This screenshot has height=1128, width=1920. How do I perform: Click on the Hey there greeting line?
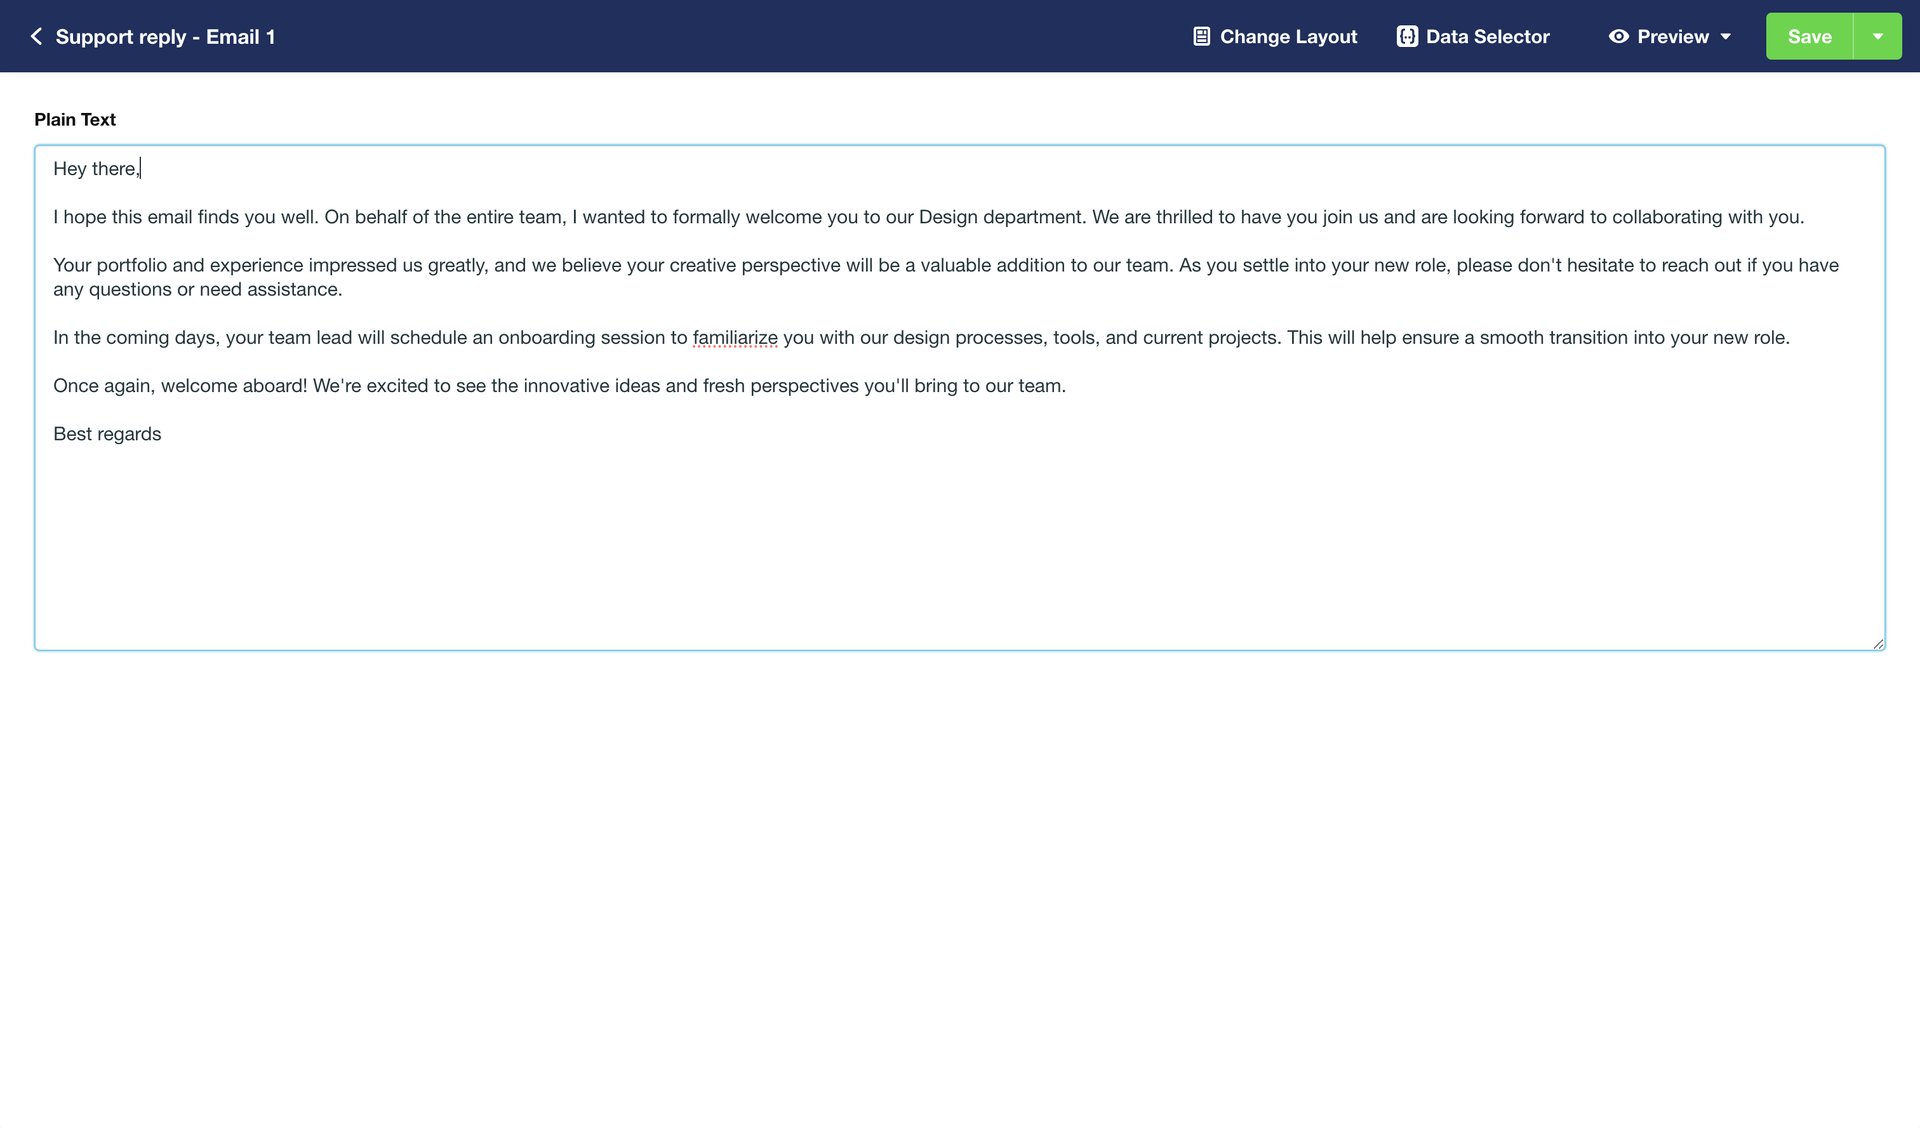click(x=95, y=169)
